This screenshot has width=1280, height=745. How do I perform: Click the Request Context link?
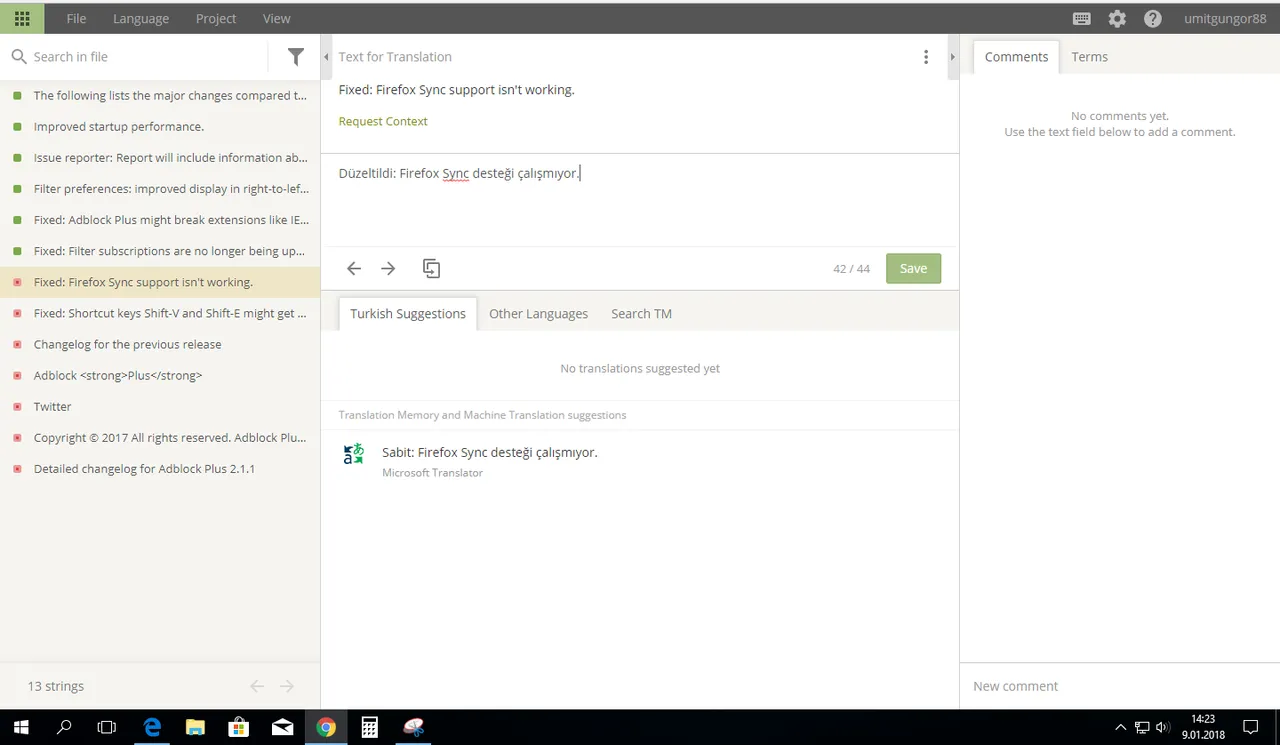click(383, 121)
